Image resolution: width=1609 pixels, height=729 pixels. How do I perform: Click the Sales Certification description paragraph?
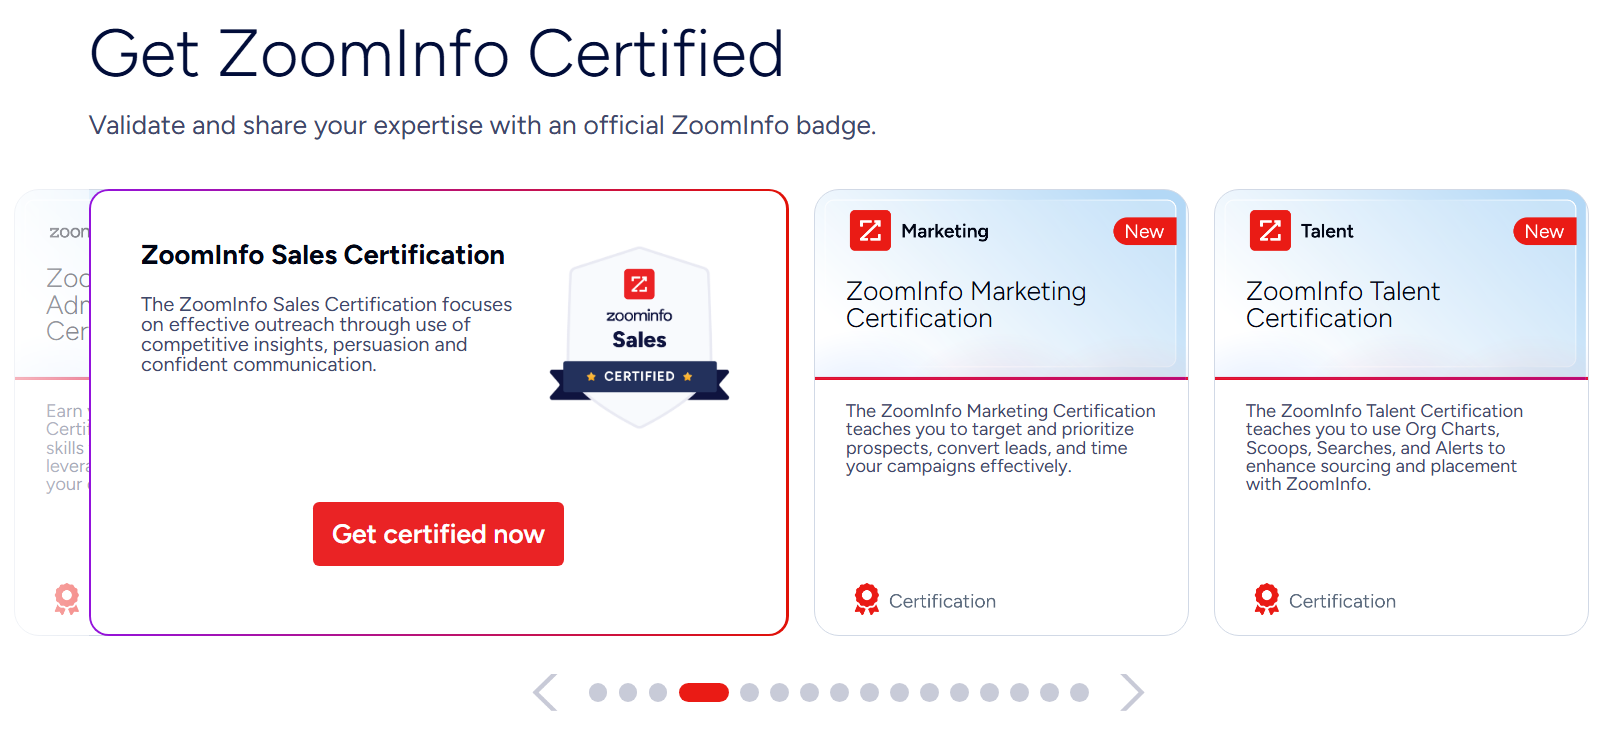[x=327, y=334]
